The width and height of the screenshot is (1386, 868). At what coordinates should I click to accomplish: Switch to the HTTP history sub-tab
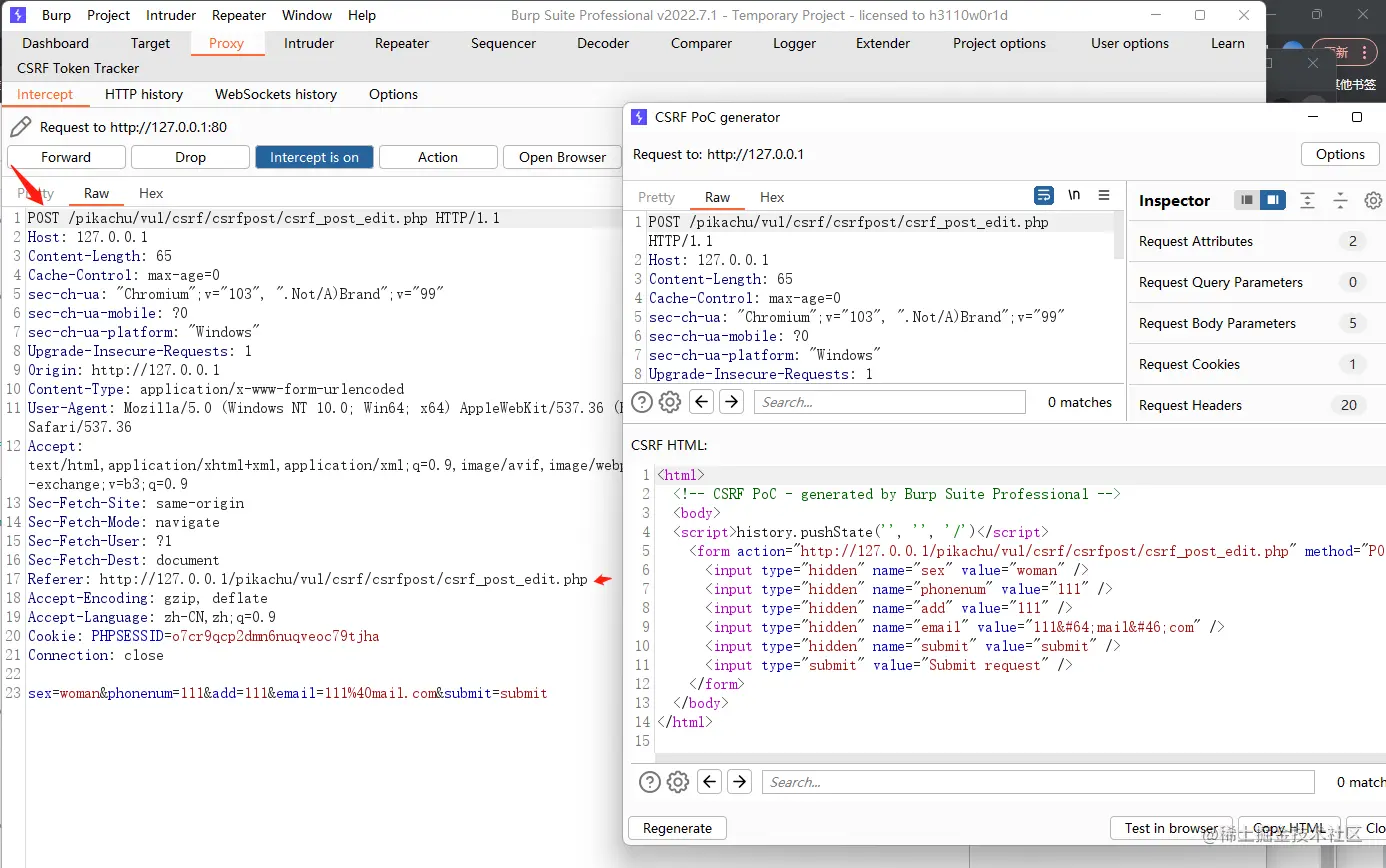point(144,94)
